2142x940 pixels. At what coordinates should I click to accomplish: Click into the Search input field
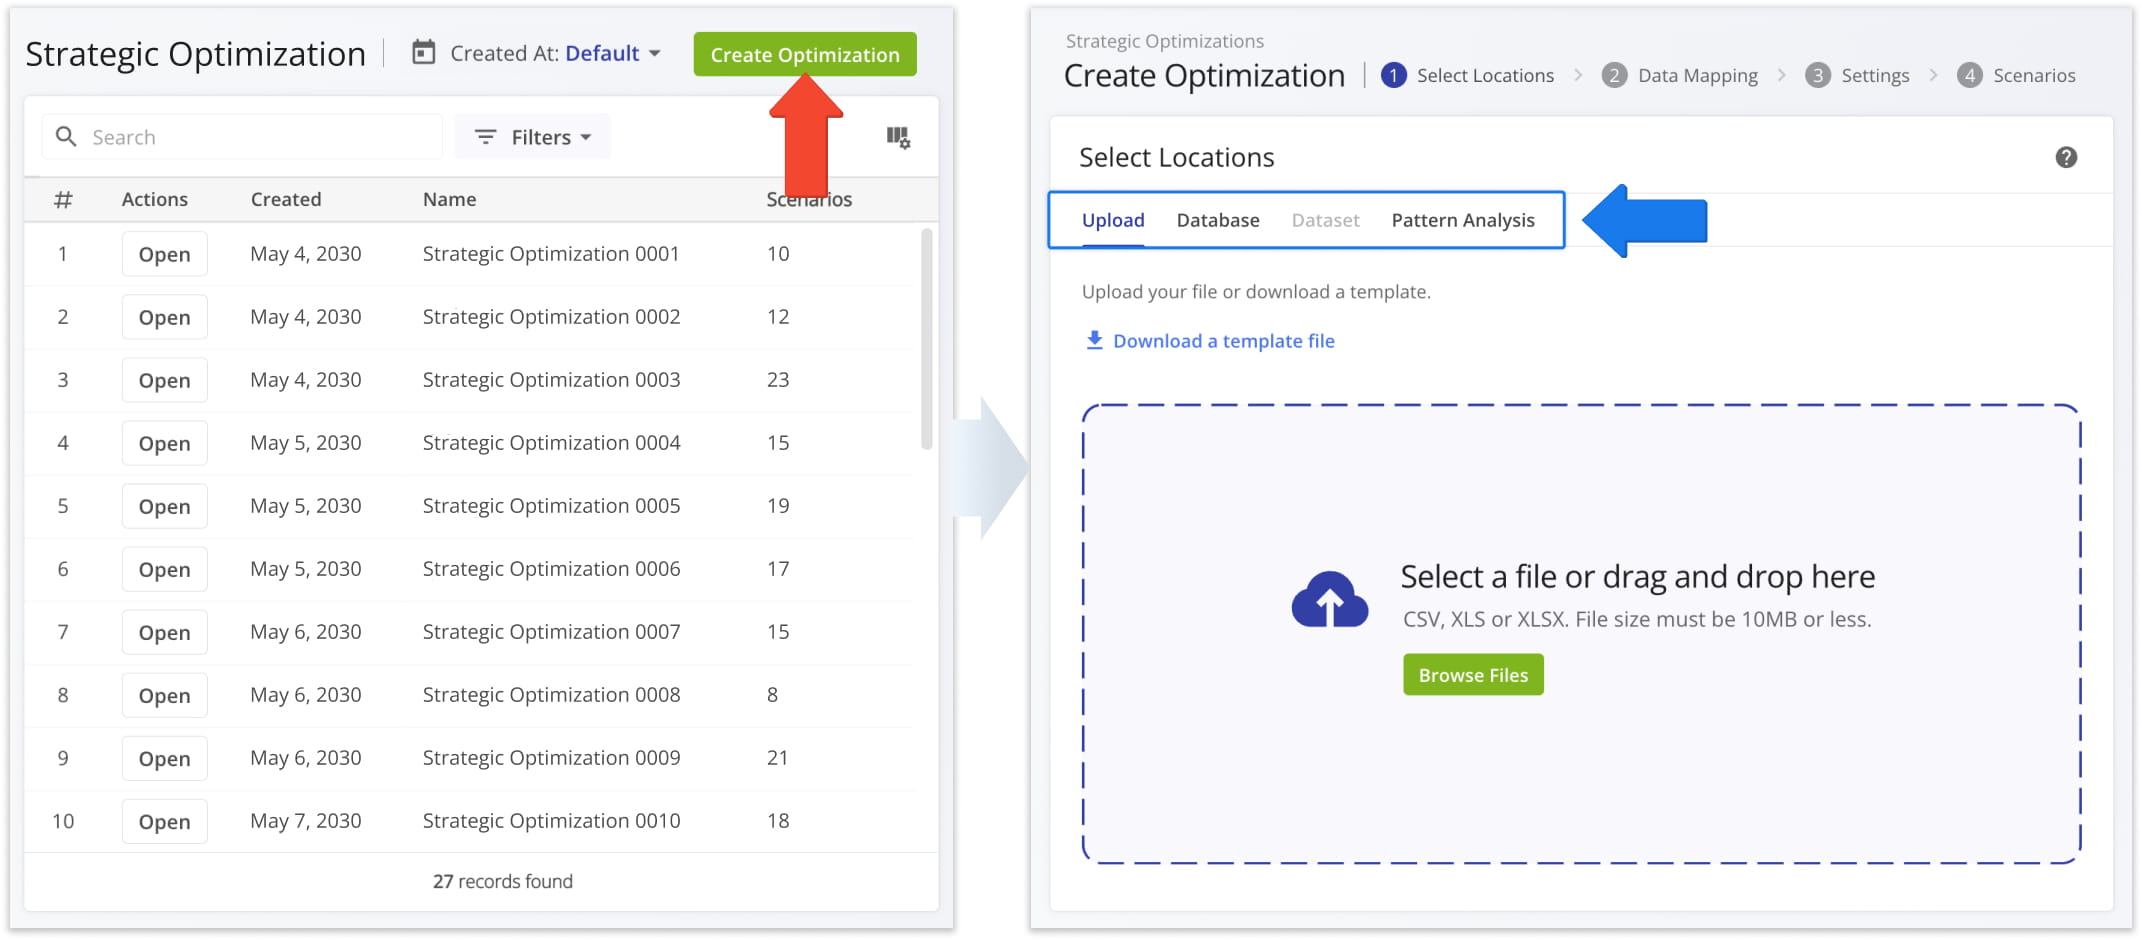[x=260, y=137]
